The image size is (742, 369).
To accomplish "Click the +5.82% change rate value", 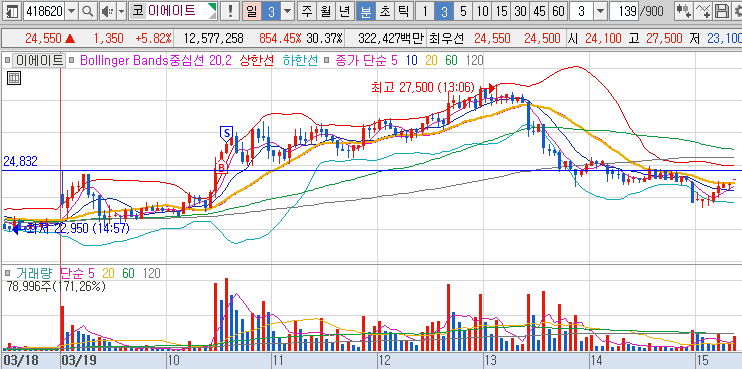I will click(153, 38).
